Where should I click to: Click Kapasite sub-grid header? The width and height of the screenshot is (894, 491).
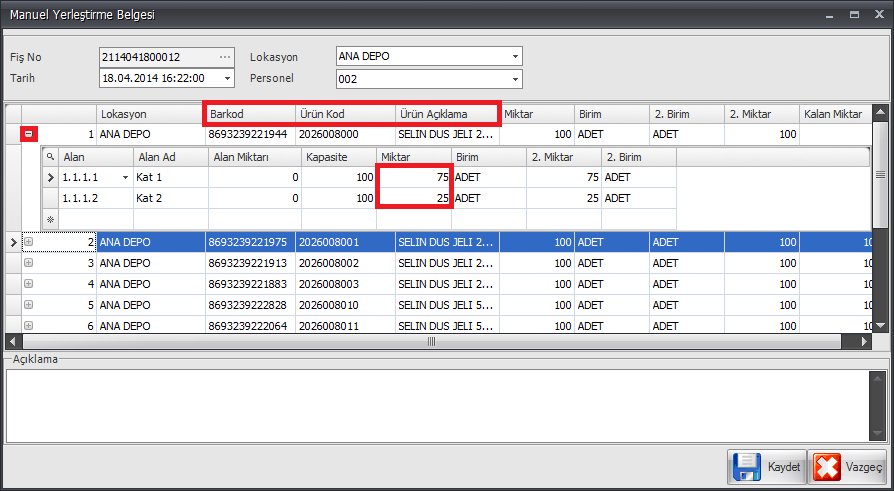tap(339, 157)
